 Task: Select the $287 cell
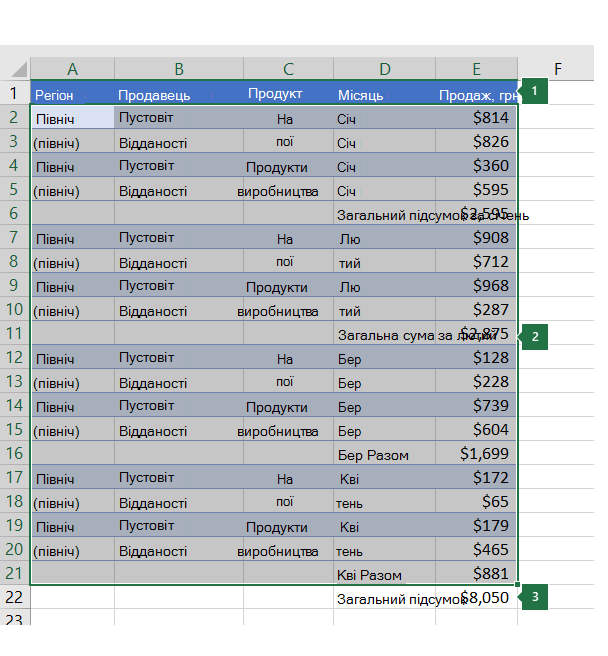pyautogui.click(x=476, y=309)
